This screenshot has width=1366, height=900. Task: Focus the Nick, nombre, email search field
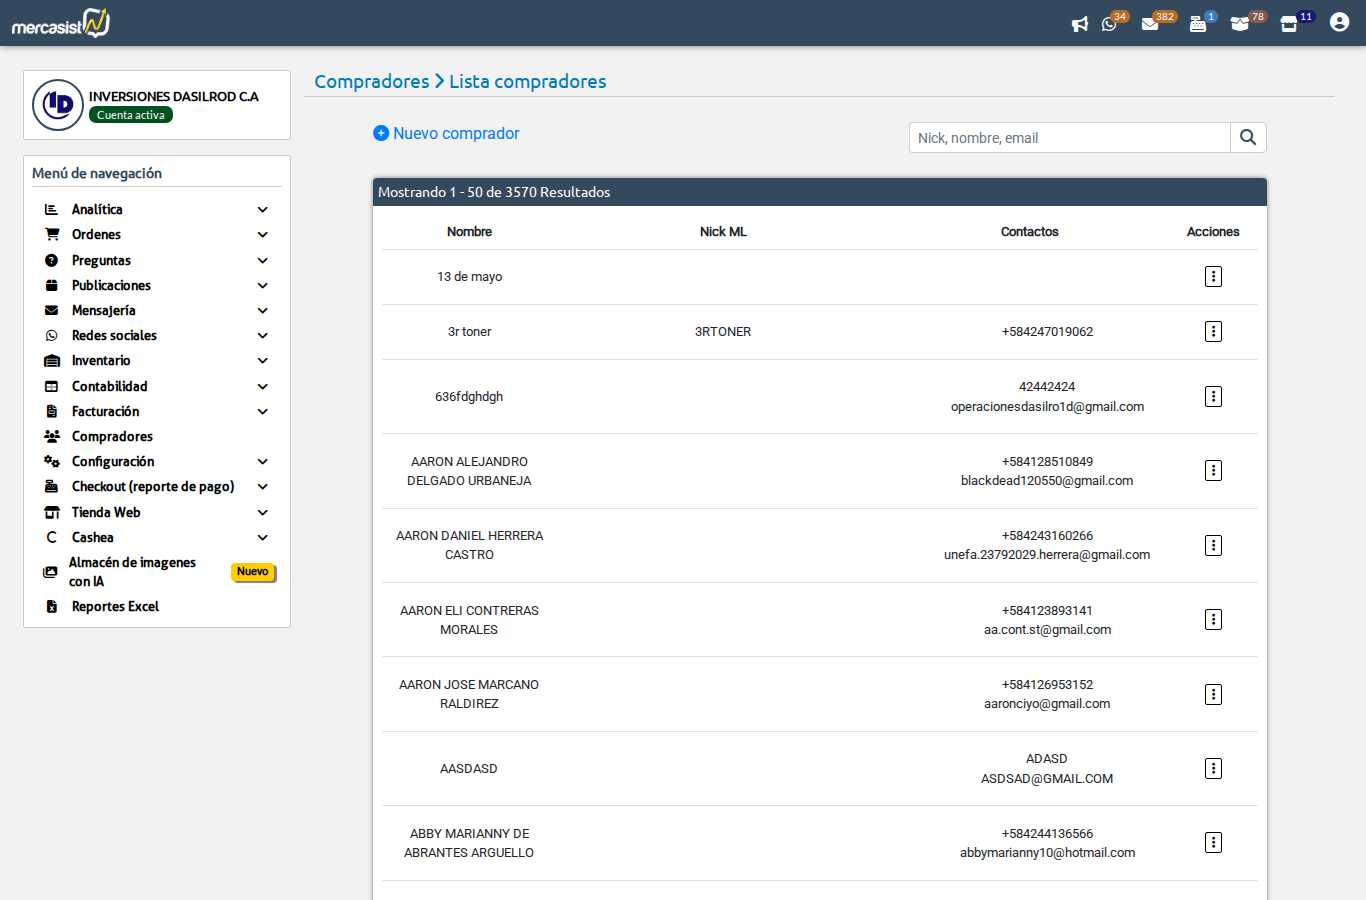pyautogui.click(x=1069, y=138)
